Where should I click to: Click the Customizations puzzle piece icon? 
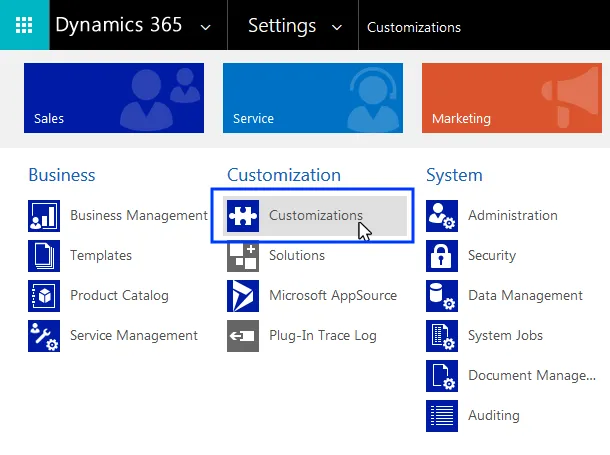point(243,216)
